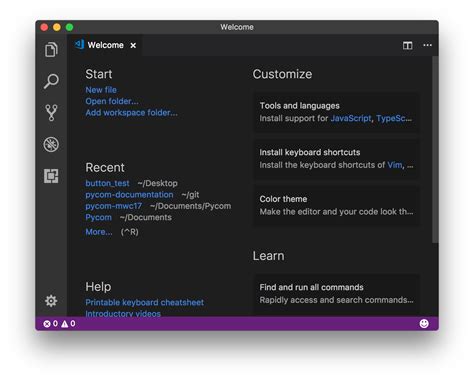Click the errors count in status bar

click(50, 323)
